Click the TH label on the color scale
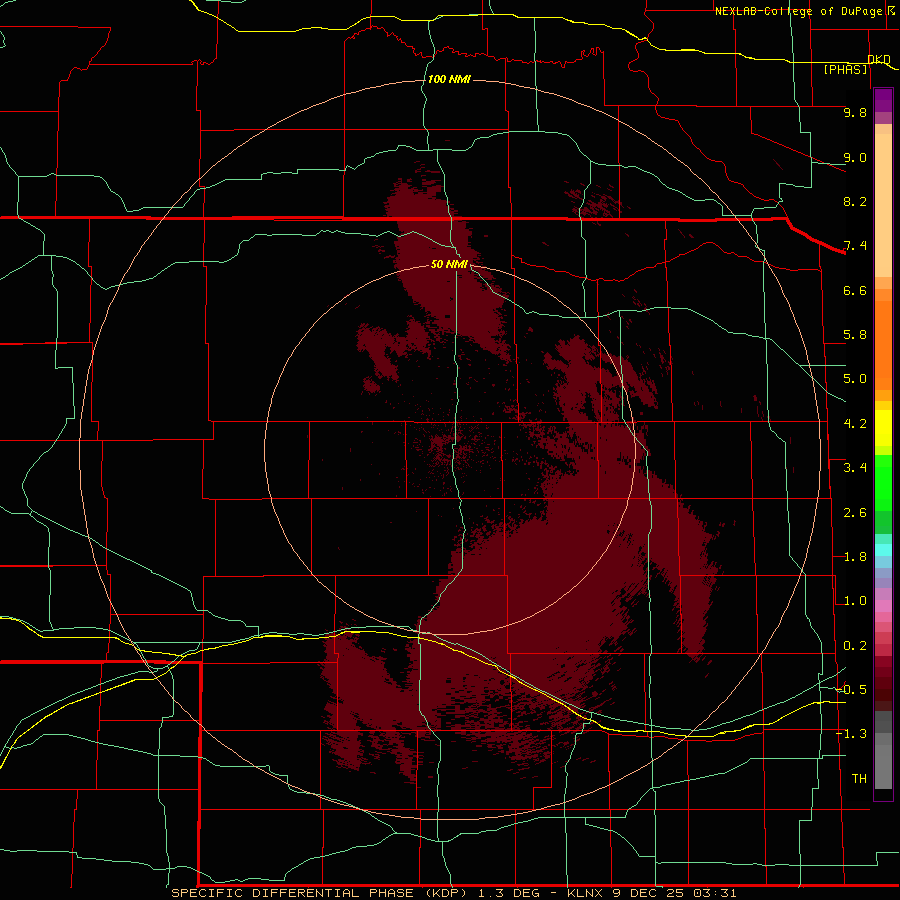 [x=859, y=779]
